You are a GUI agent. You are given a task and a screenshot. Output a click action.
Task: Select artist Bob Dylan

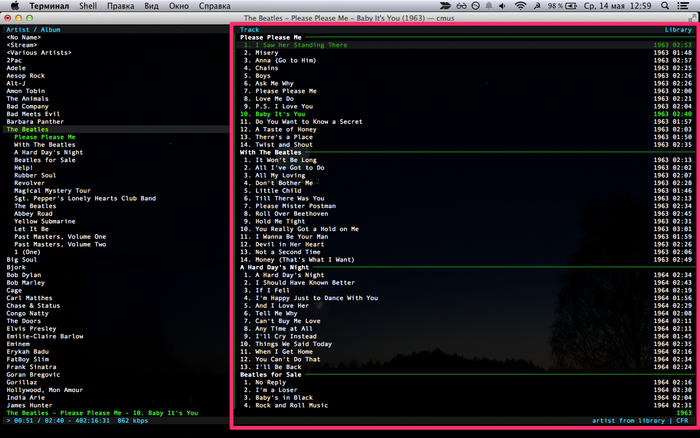[24, 275]
